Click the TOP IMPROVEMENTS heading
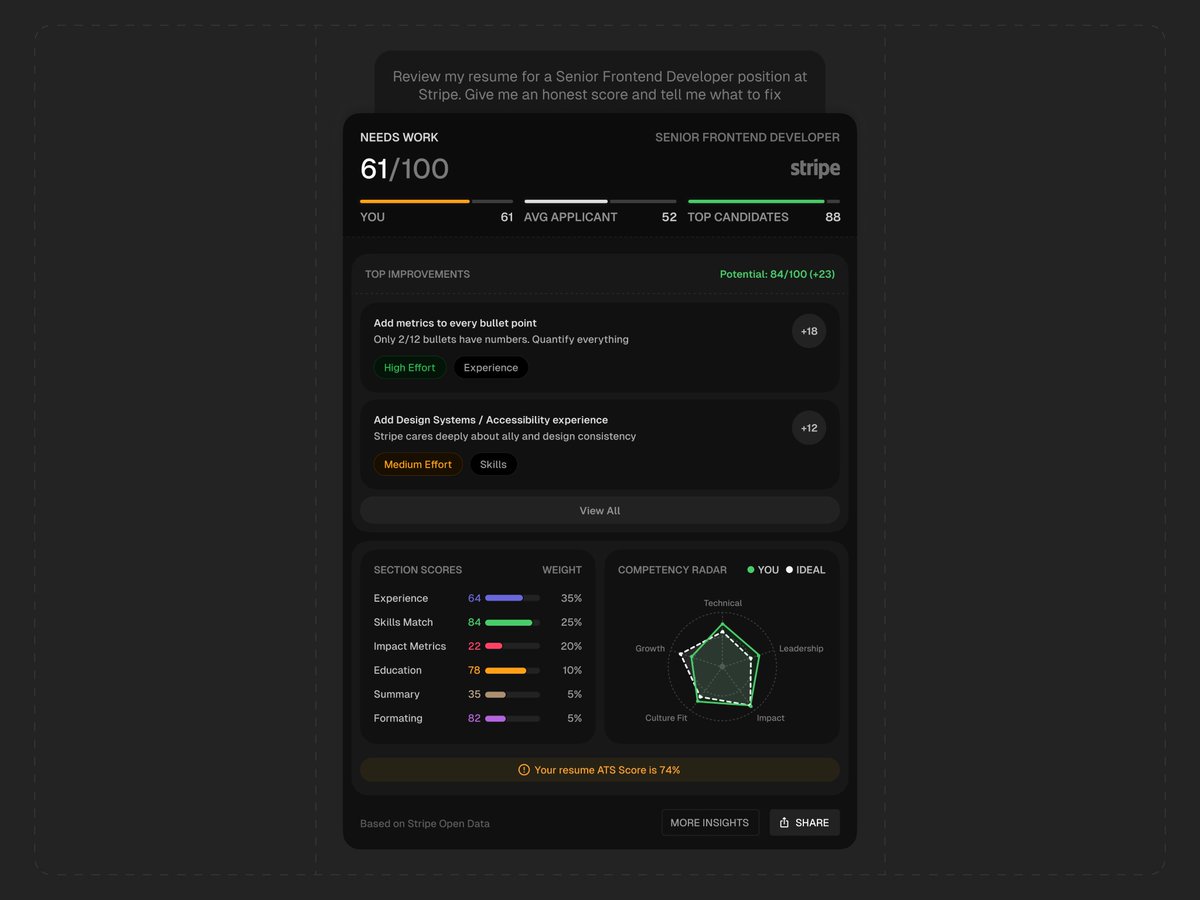 pyautogui.click(x=417, y=274)
